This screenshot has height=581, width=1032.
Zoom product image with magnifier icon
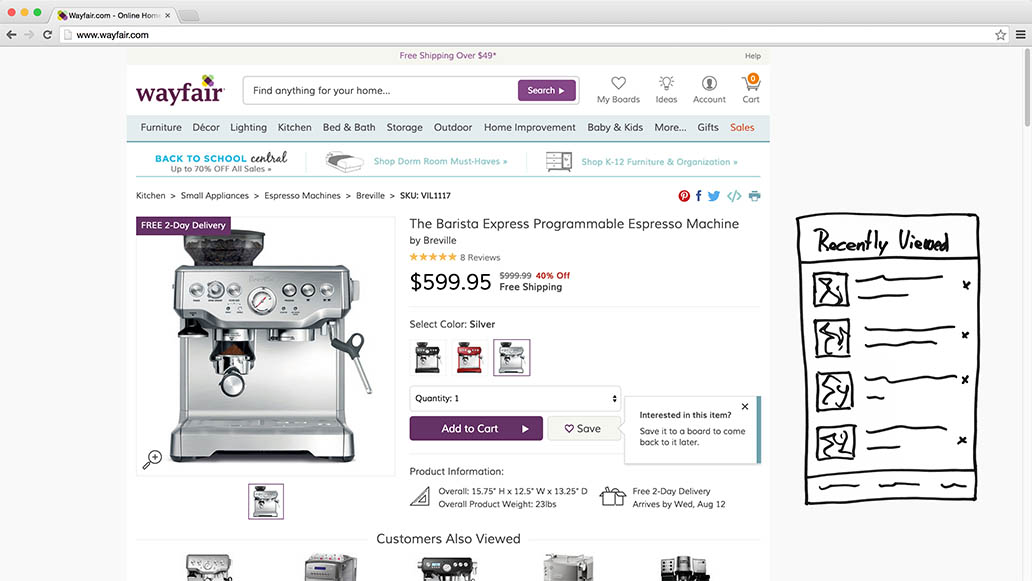(152, 459)
